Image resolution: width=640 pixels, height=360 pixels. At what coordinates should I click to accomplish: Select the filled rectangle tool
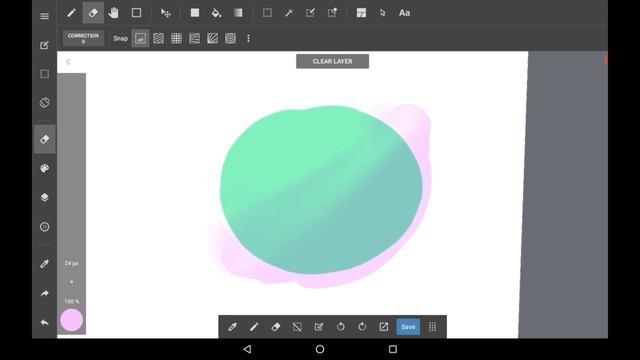coord(195,13)
